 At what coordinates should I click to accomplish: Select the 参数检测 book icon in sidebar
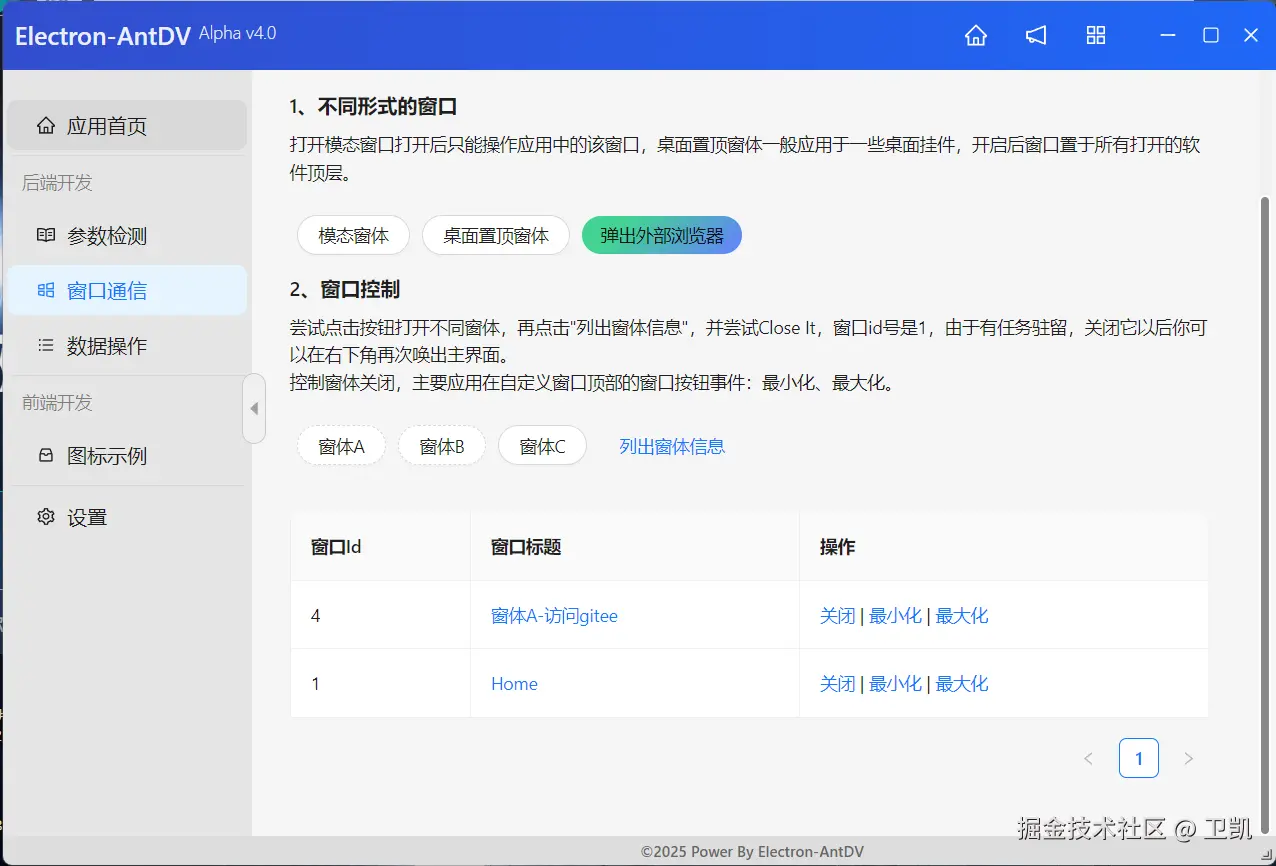(45, 235)
